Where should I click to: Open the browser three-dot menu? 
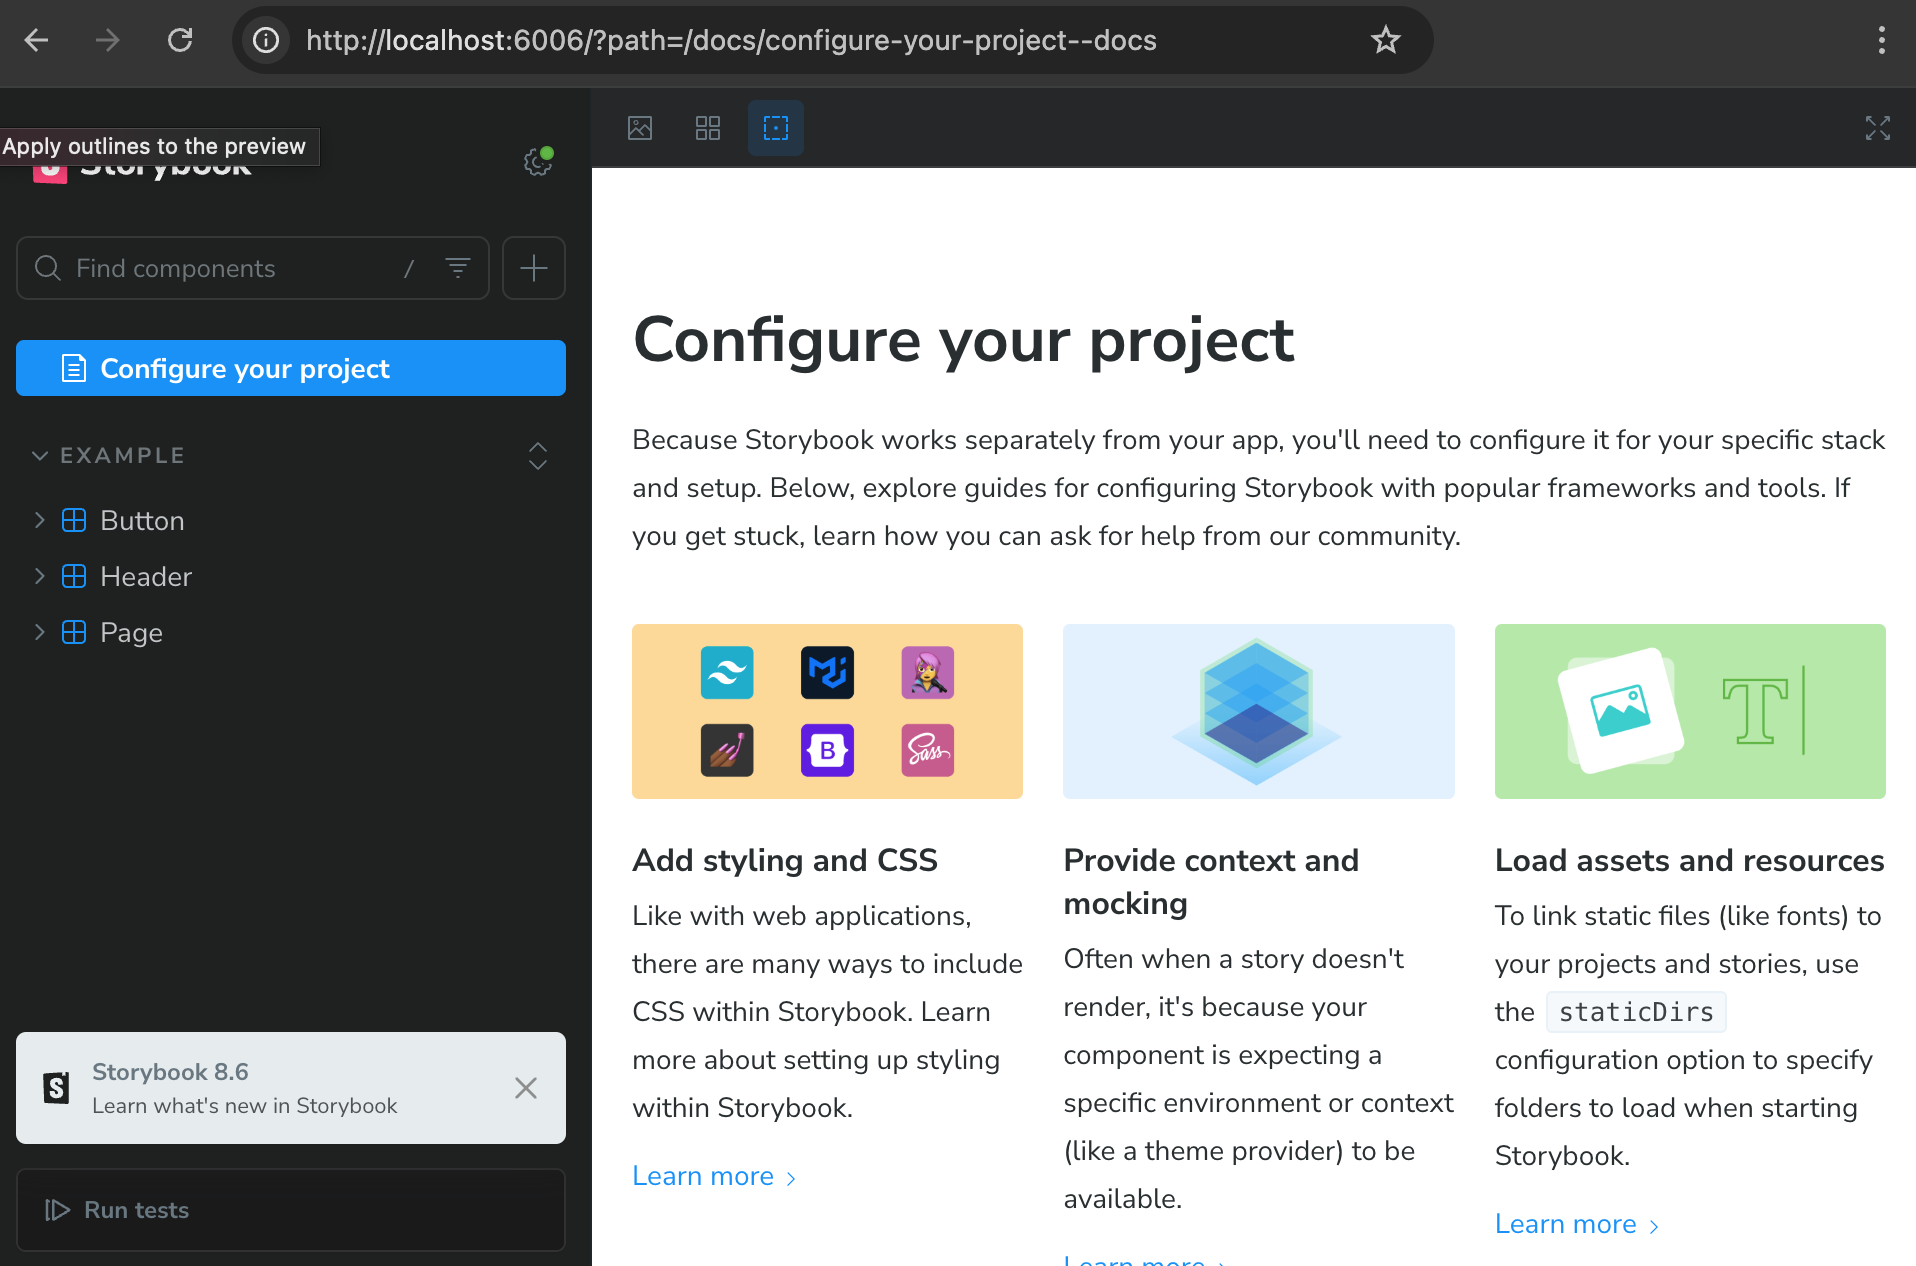coord(1881,40)
